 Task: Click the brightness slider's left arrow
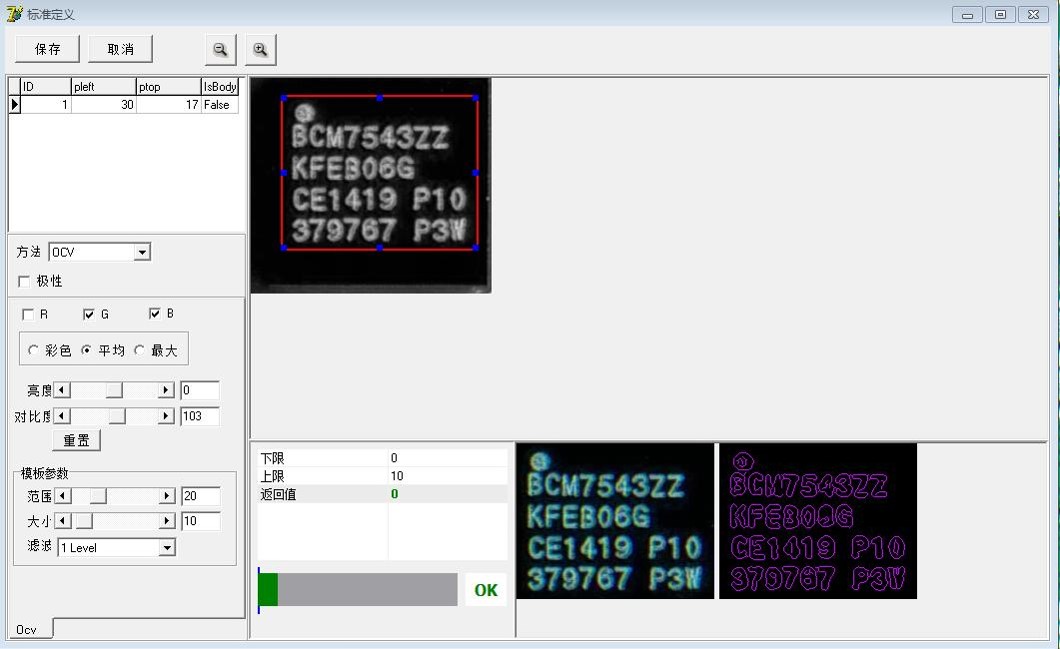pyautogui.click(x=61, y=390)
